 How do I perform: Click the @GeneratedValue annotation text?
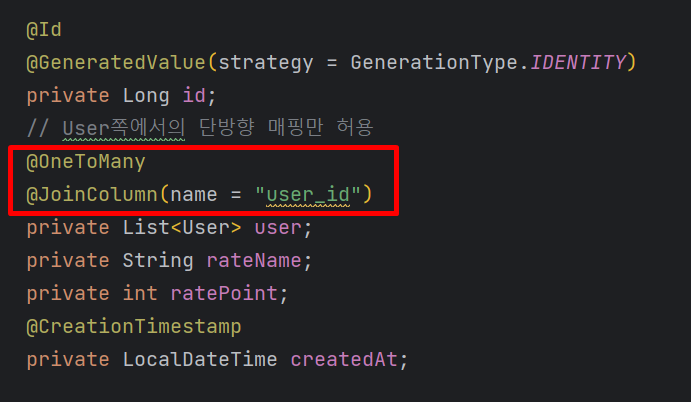coord(116,63)
